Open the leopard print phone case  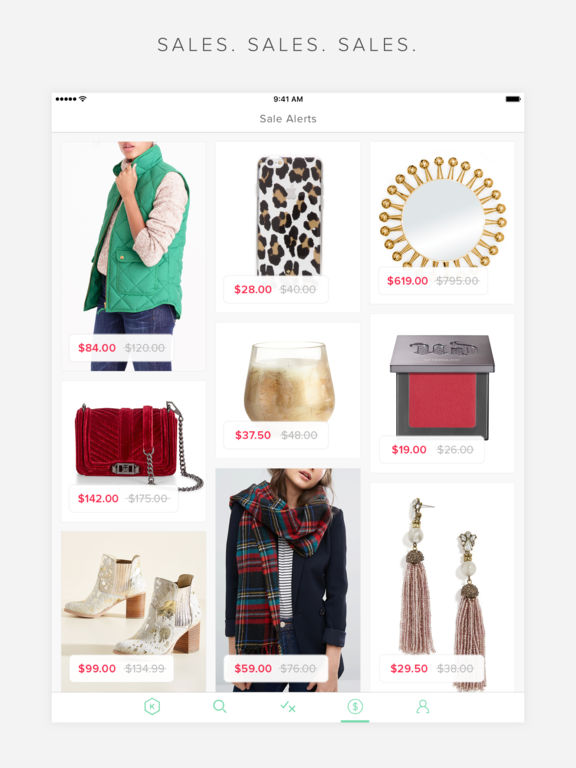click(288, 227)
